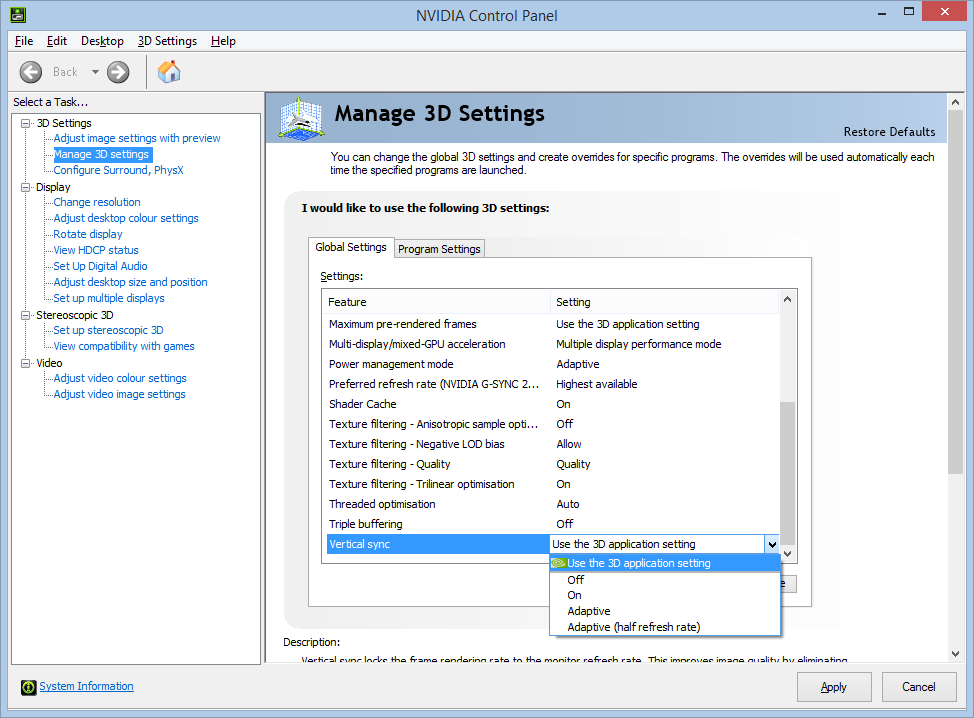
Task: Open Adjust video image settings
Action: [x=119, y=394]
